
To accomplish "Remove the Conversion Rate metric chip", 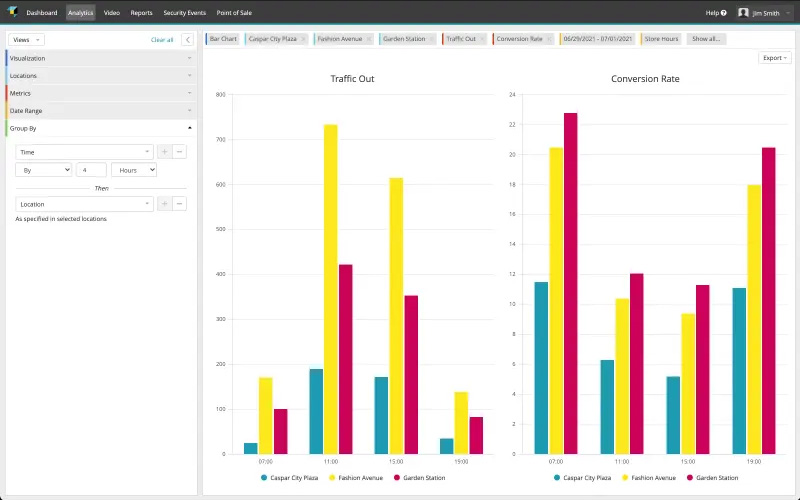I will coord(551,39).
